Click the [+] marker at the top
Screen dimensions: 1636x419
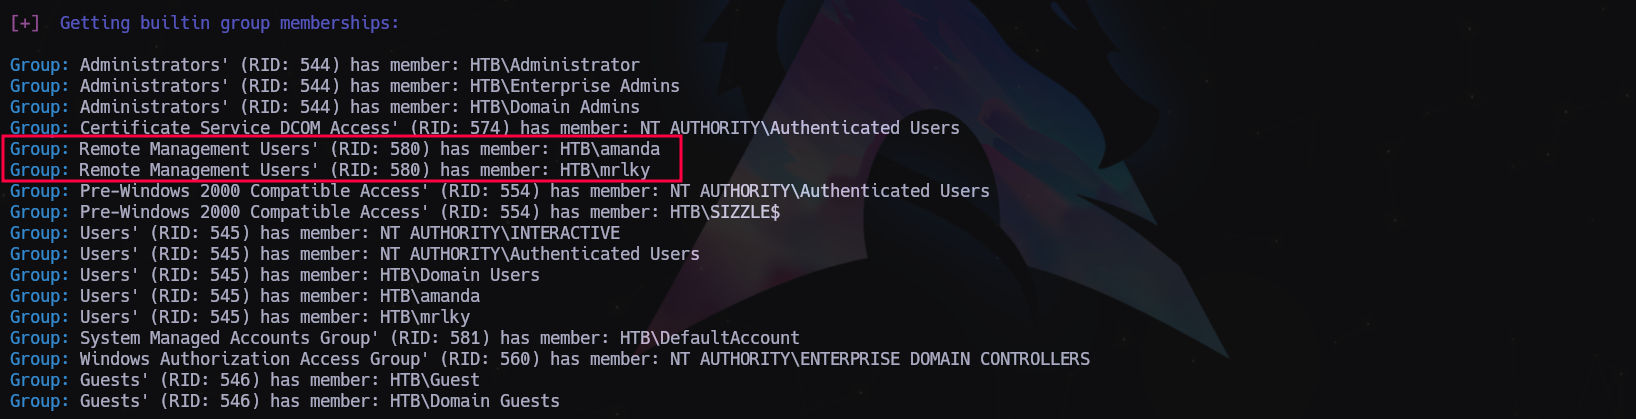[25, 23]
